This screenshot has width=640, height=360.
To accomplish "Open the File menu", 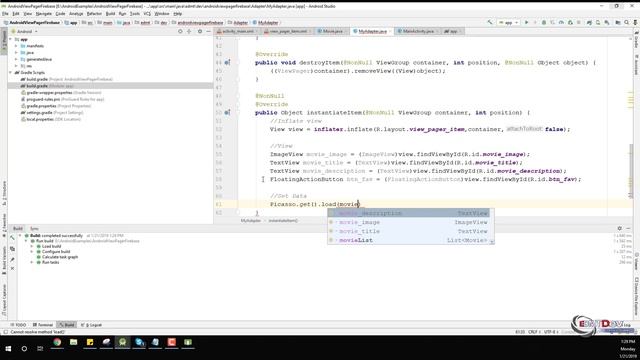I will [5, 13].
